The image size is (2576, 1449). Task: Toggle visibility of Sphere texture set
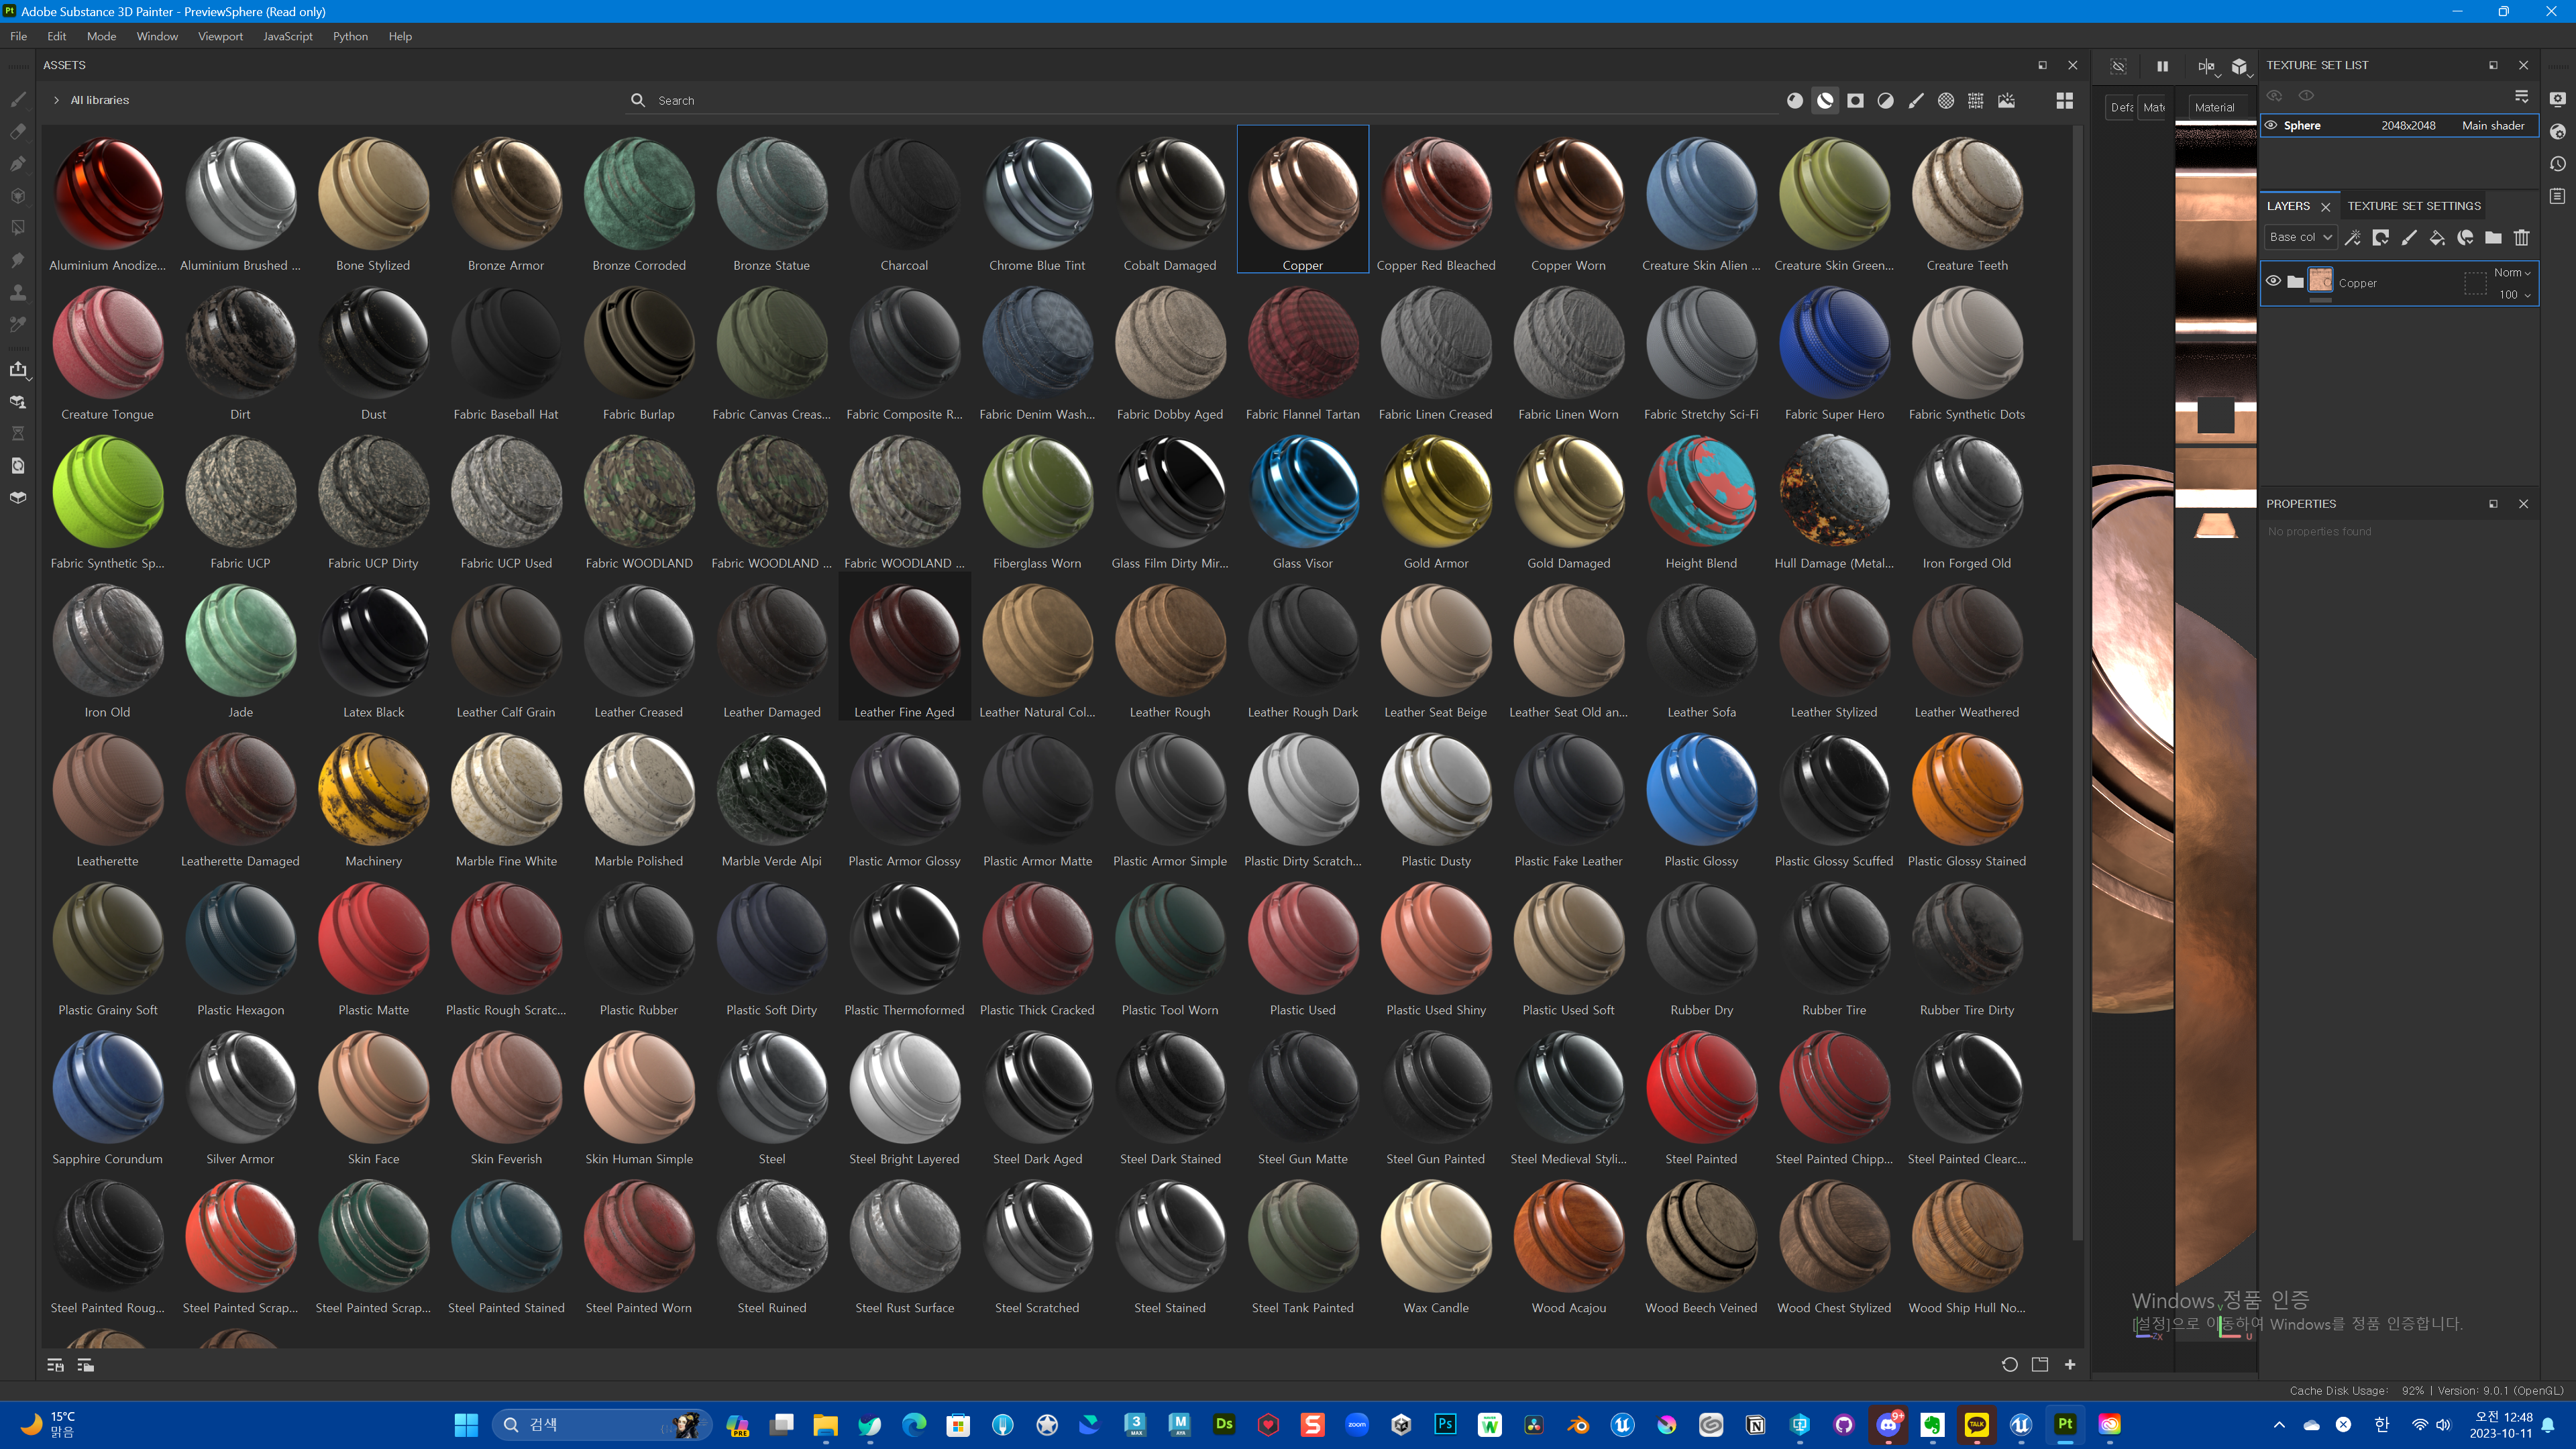2271,126
